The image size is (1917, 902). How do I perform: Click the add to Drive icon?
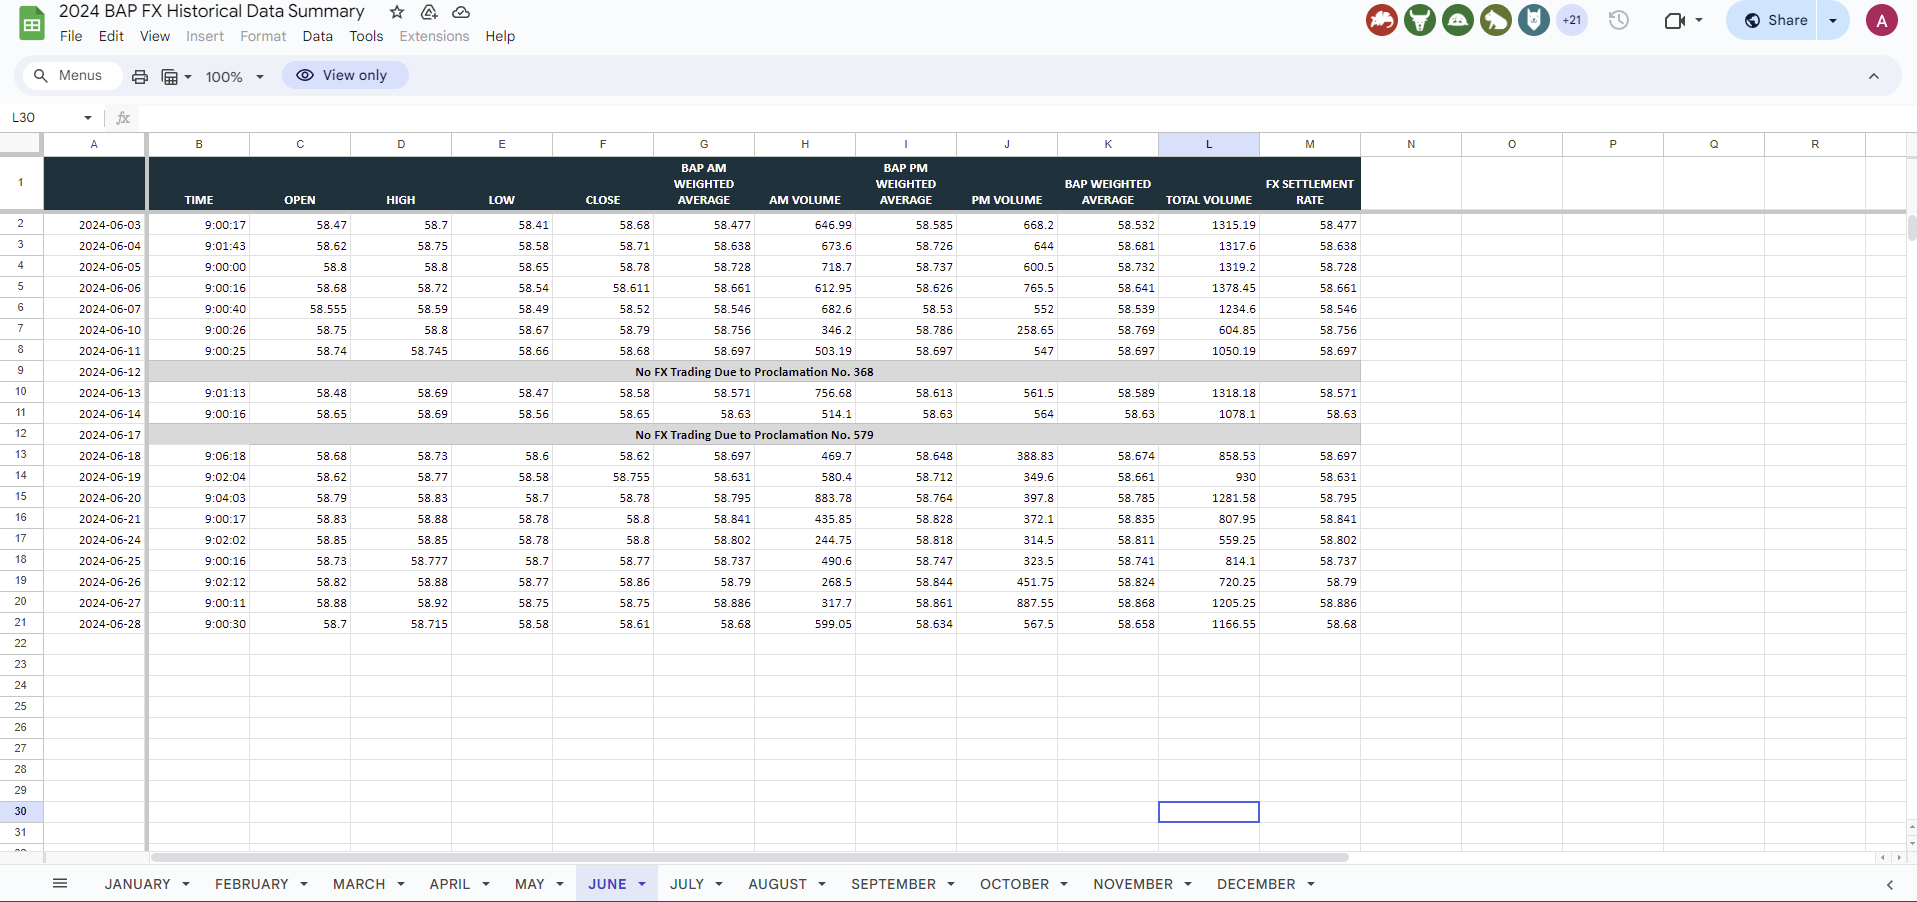pyautogui.click(x=429, y=12)
